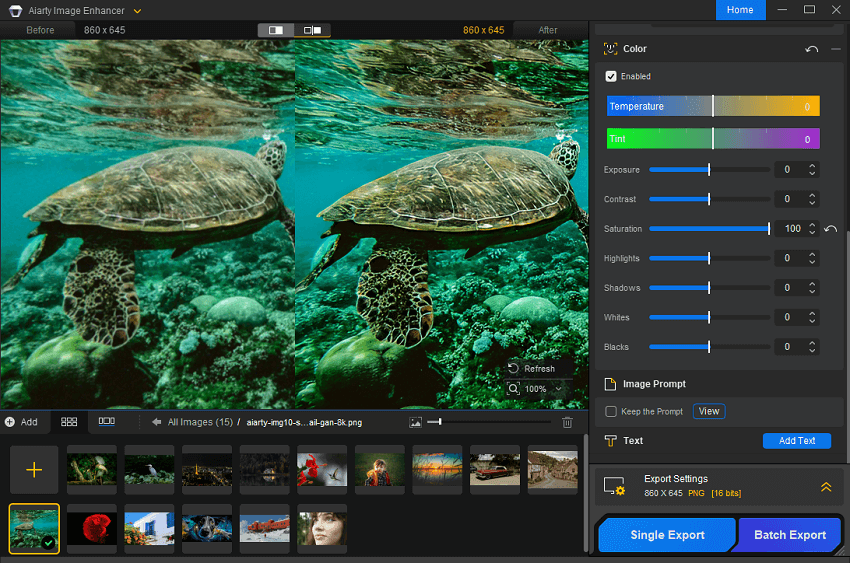
Task: Go to the Home tab
Action: pos(740,10)
